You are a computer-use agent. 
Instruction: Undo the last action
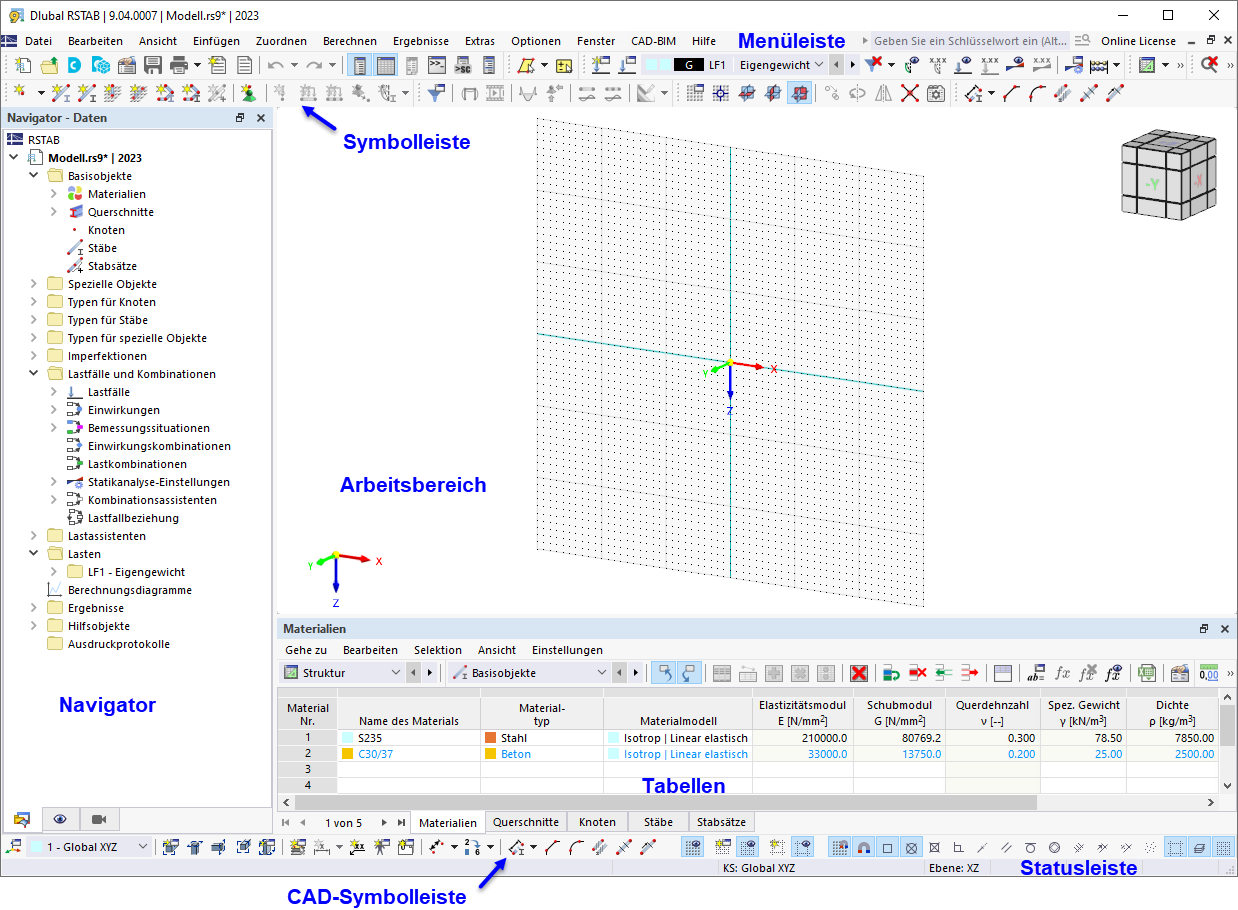coord(276,65)
